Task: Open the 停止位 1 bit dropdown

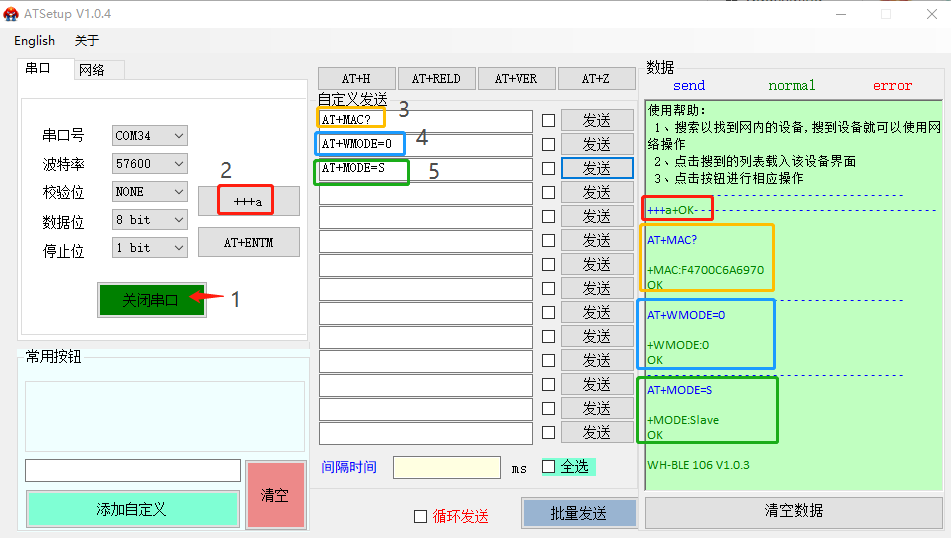Action: 150,248
